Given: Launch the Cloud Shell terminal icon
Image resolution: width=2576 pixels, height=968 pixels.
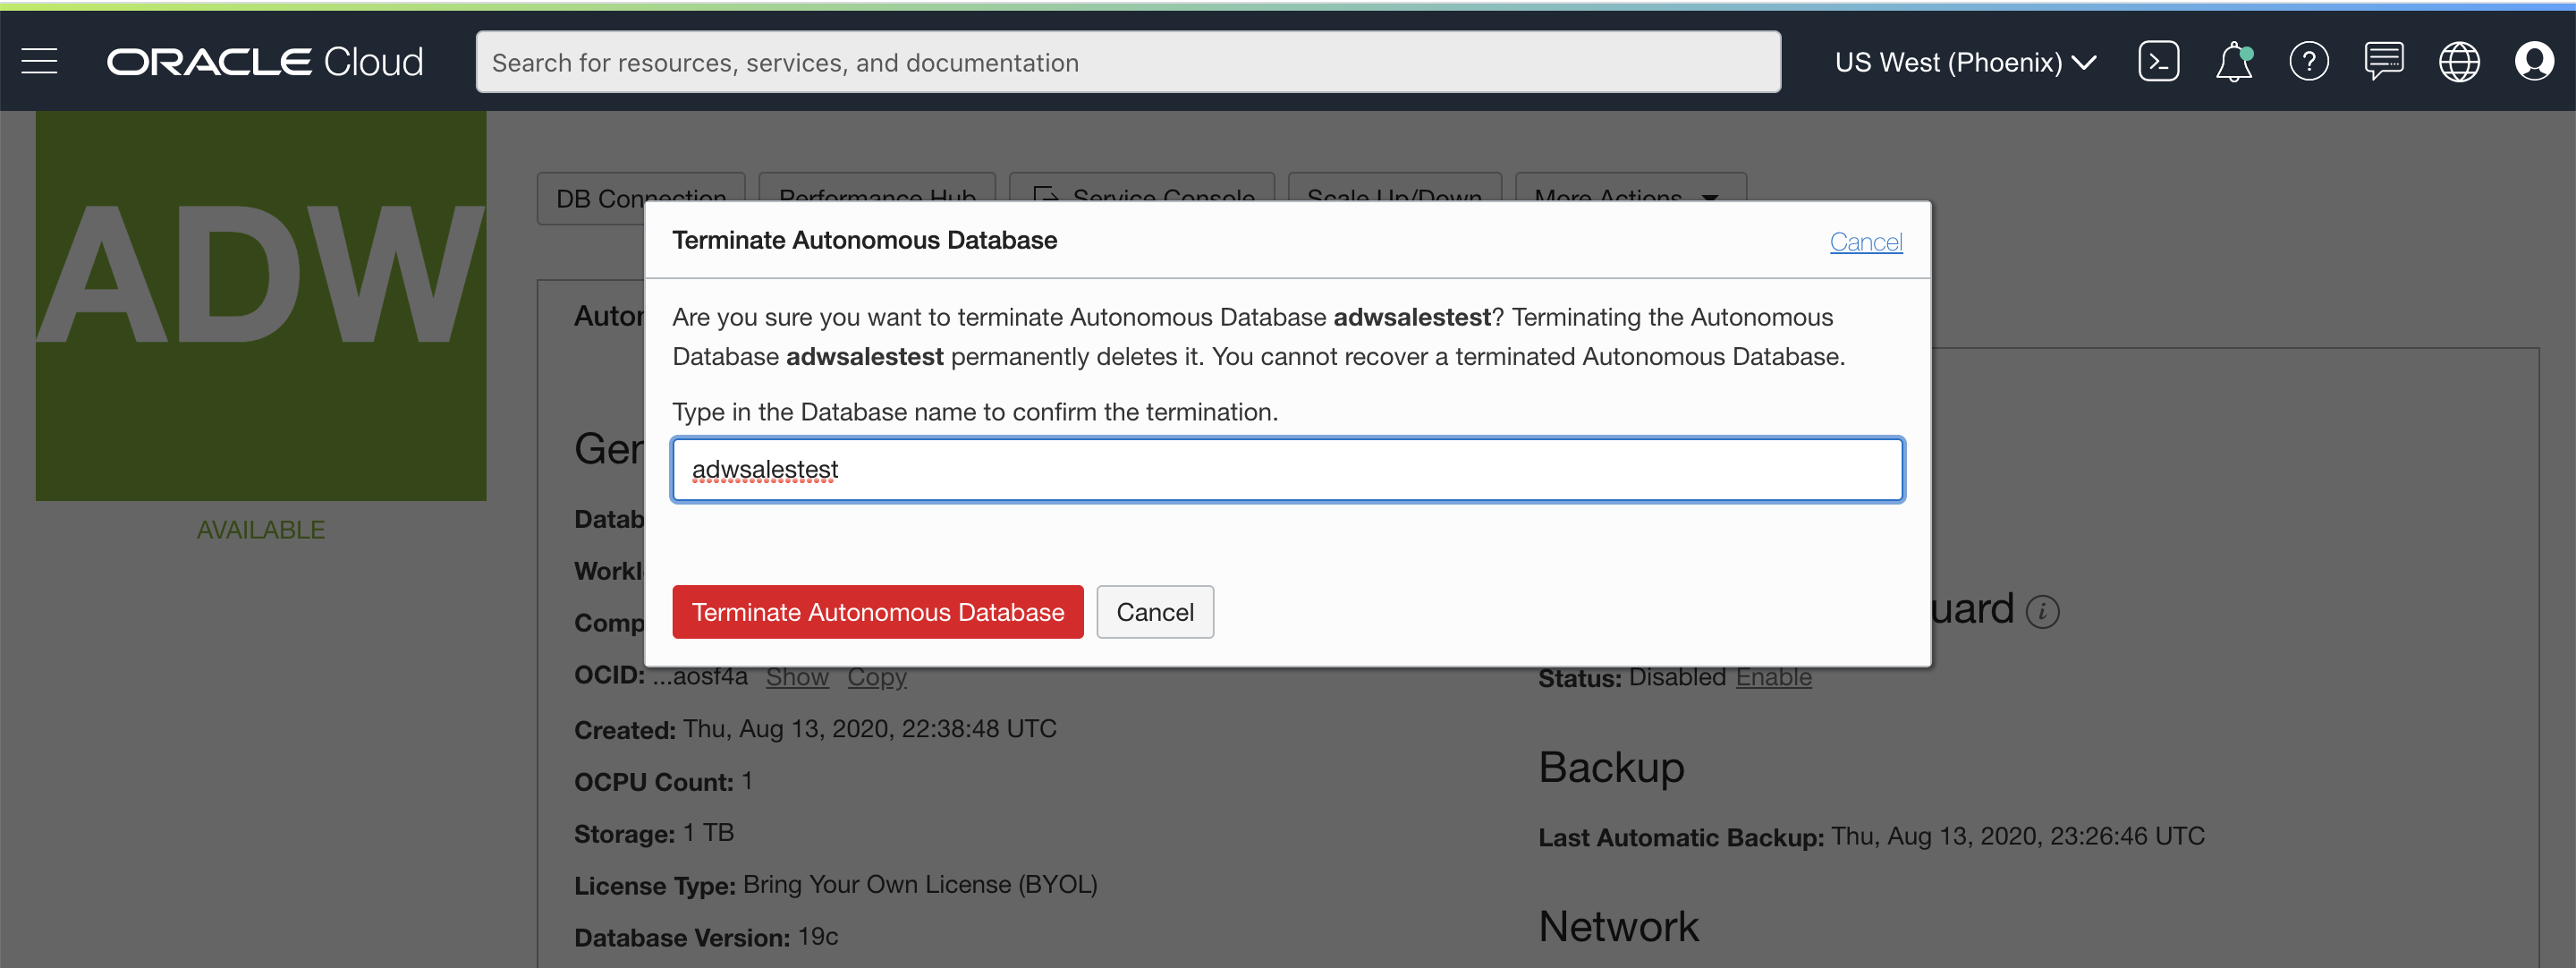Looking at the screenshot, I should 2158,62.
